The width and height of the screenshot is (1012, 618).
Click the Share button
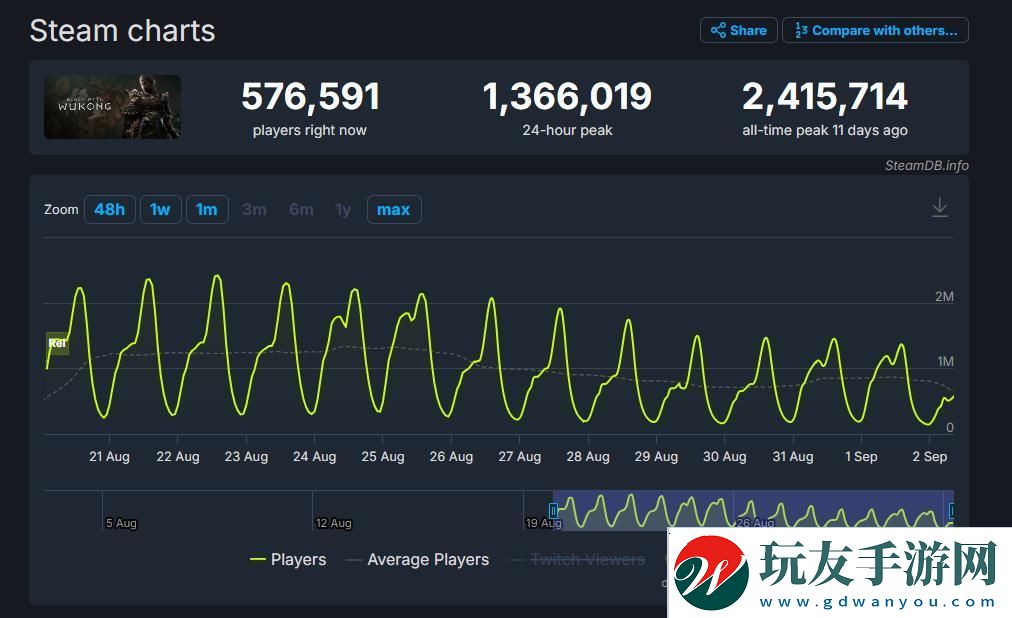[738, 30]
